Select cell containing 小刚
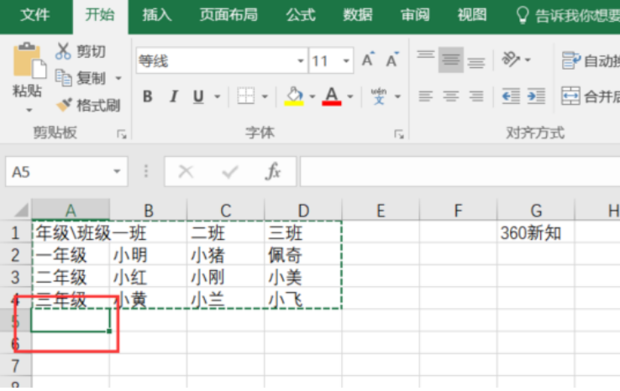Screen dimensions: 620x391 click(225, 277)
